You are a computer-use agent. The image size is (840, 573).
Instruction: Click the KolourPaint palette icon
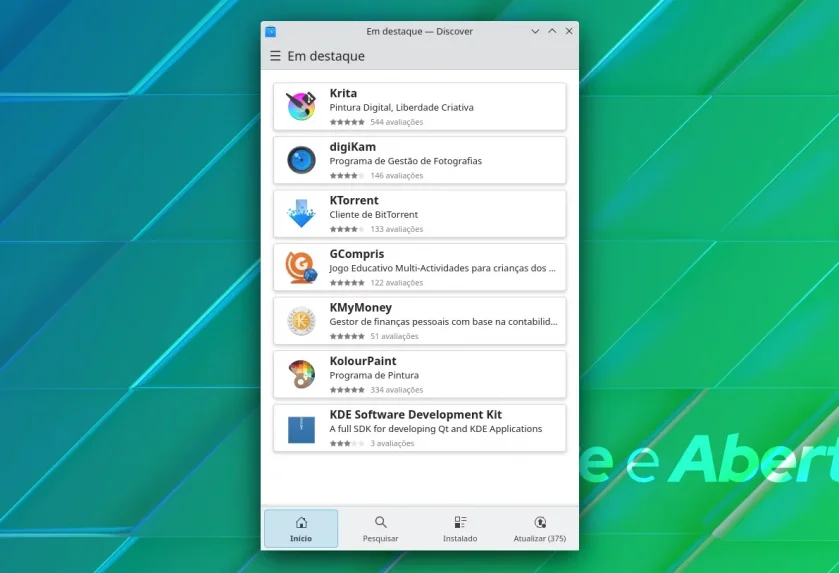pyautogui.click(x=301, y=374)
